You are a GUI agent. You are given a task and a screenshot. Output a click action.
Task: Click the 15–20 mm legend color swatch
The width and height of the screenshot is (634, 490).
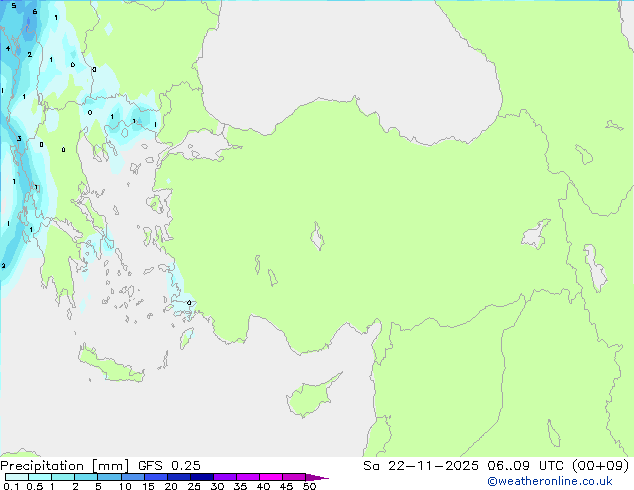coord(155,477)
